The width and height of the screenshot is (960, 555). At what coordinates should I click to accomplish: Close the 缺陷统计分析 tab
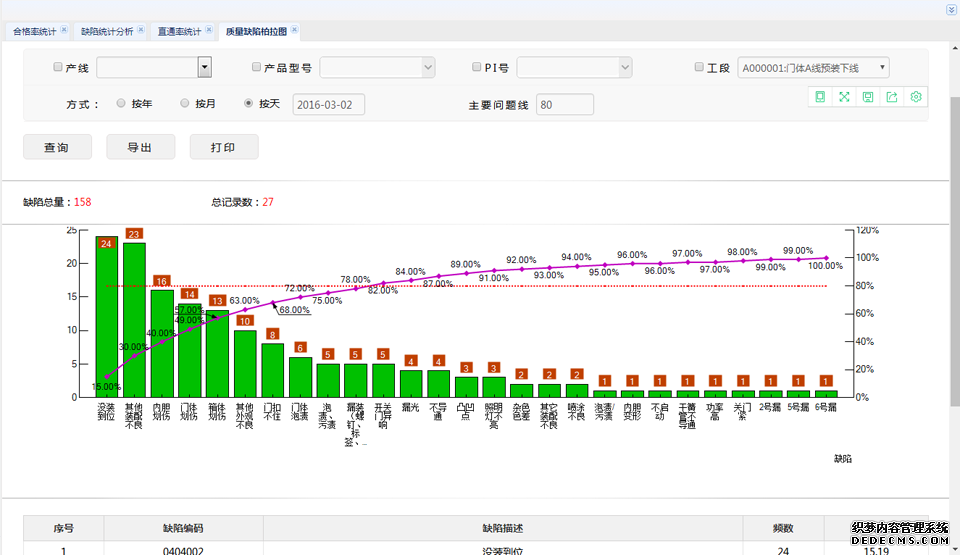coord(140,30)
